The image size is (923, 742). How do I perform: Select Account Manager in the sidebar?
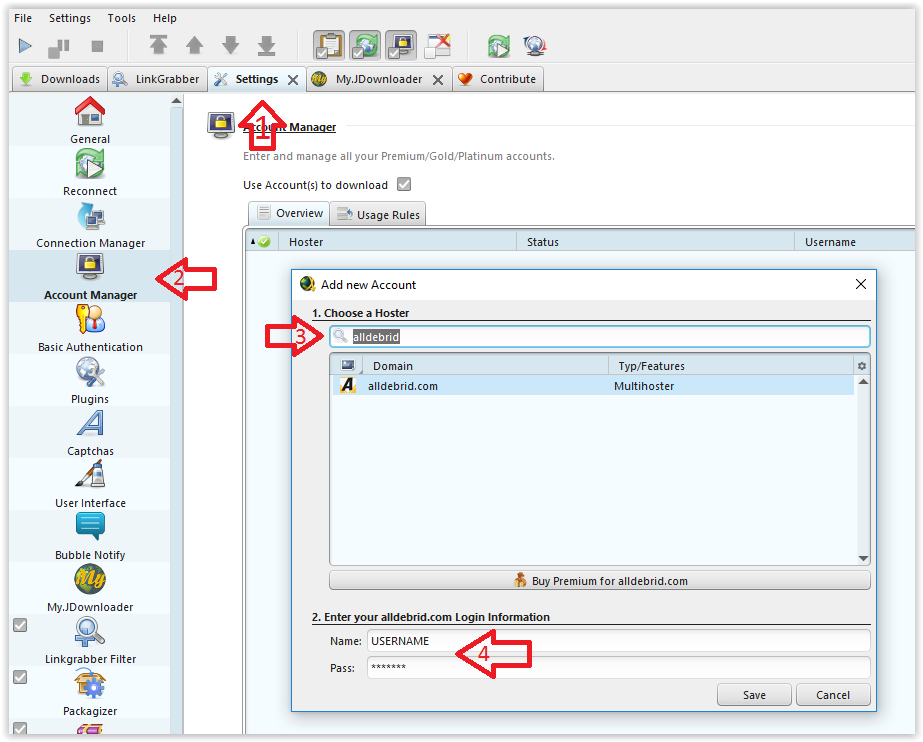[x=89, y=277]
